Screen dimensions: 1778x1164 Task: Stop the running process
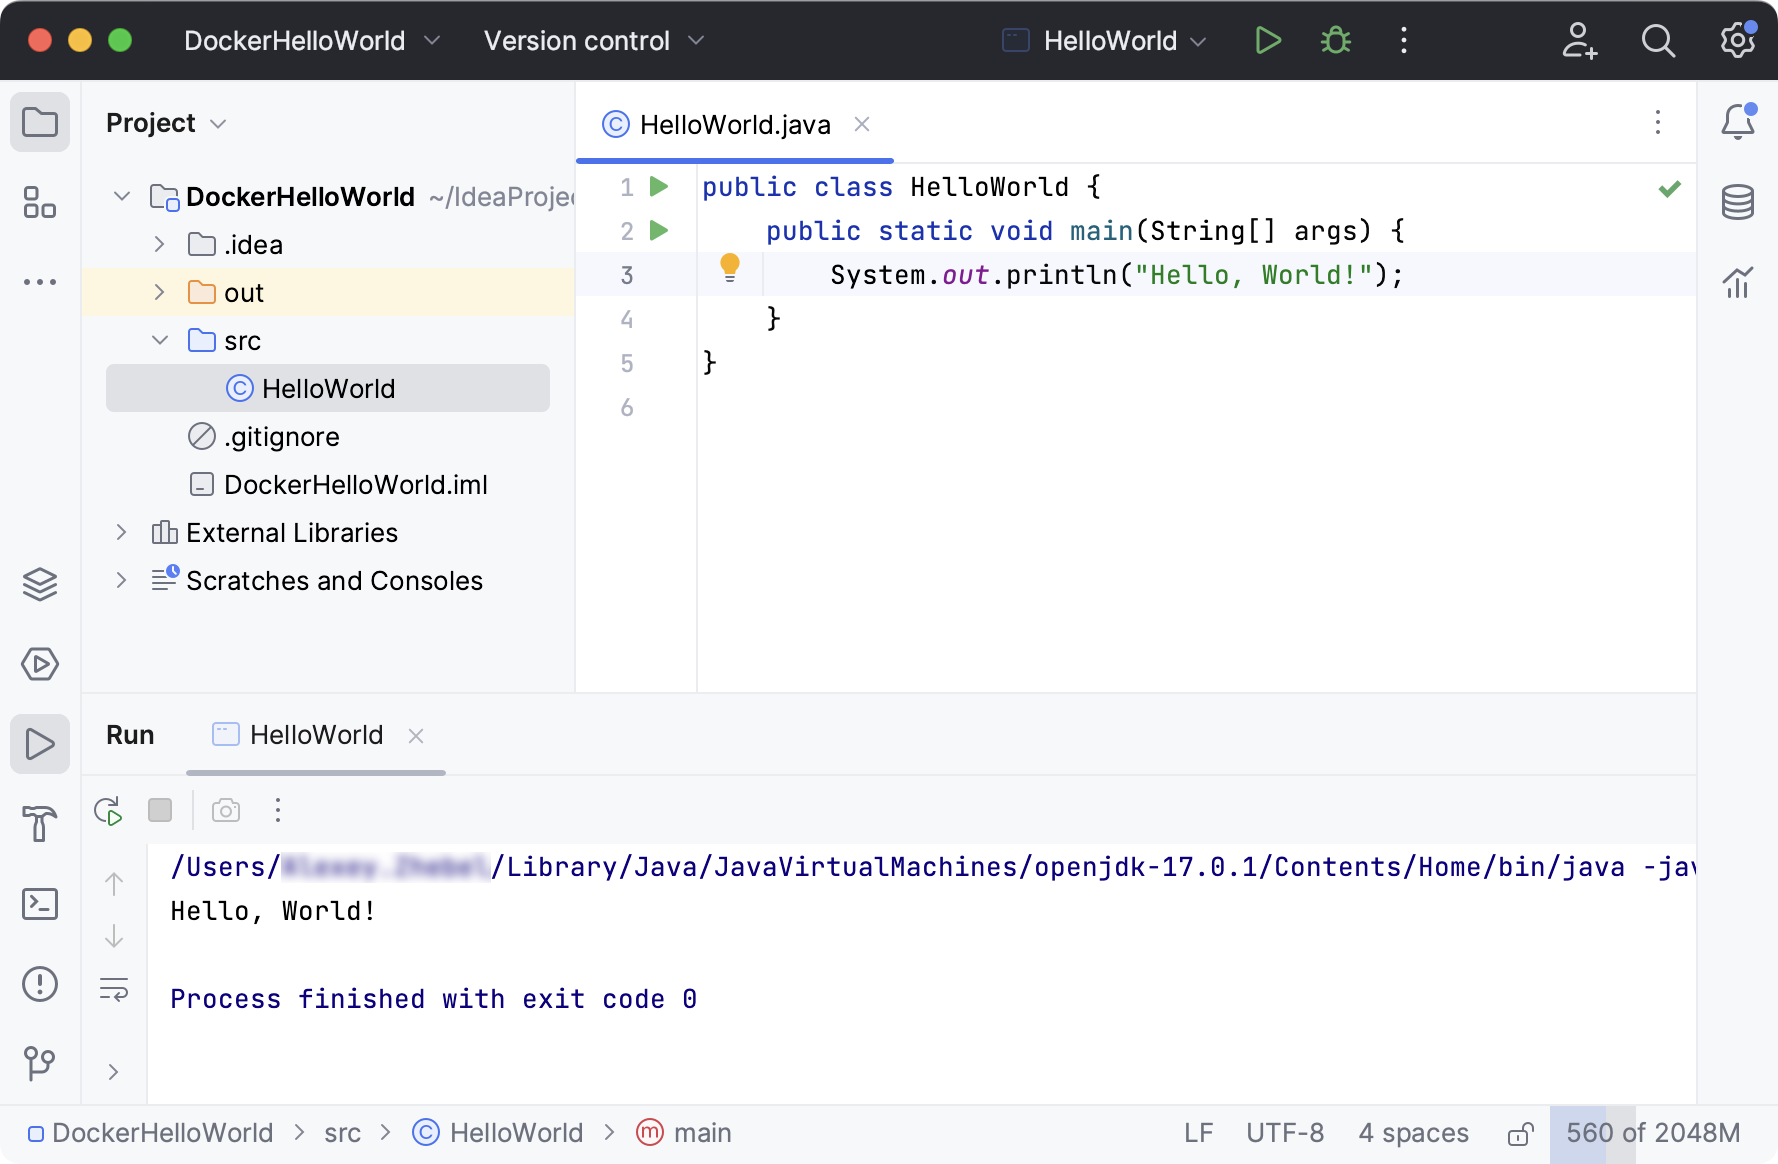[160, 810]
